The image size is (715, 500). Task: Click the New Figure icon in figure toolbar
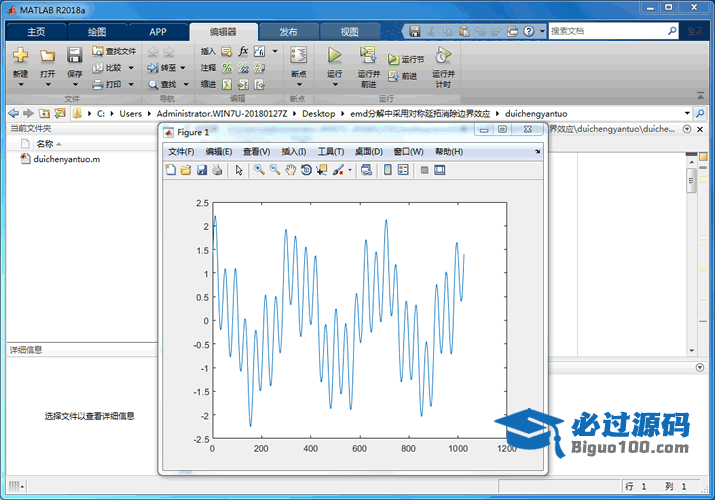pyautogui.click(x=171, y=170)
